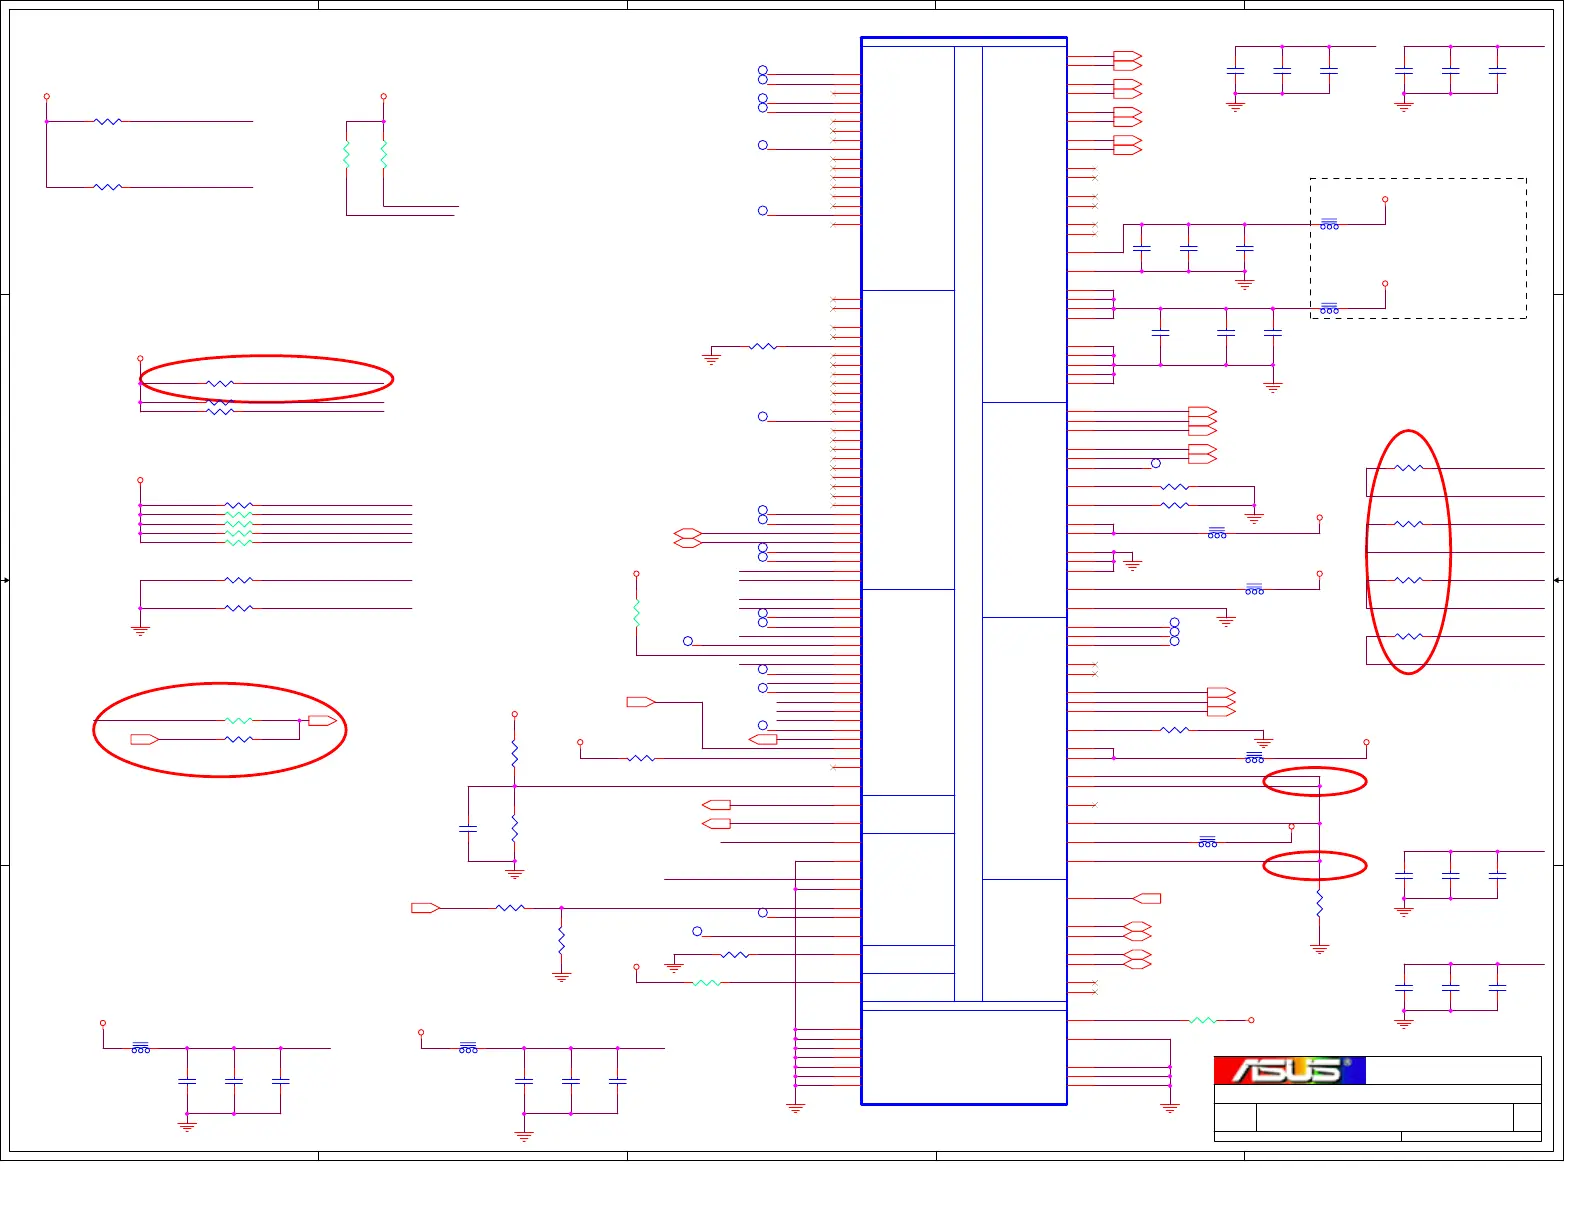Select the right-hand green vertical resistor at top left
Screen dimensions: 1584x1224
click(384, 154)
